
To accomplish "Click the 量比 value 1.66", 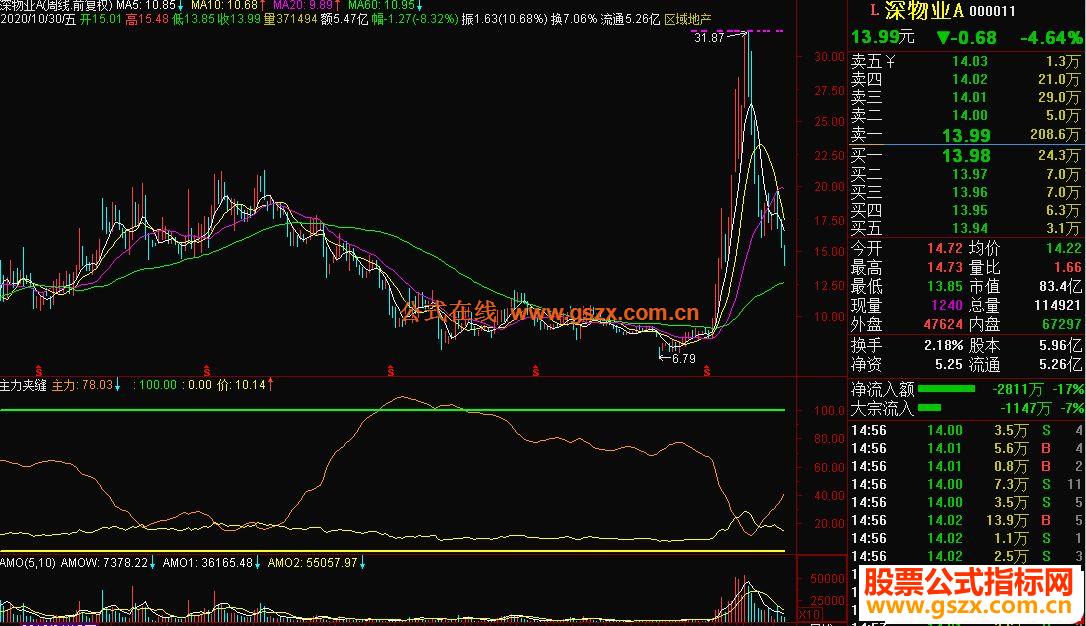I will tap(1067, 267).
